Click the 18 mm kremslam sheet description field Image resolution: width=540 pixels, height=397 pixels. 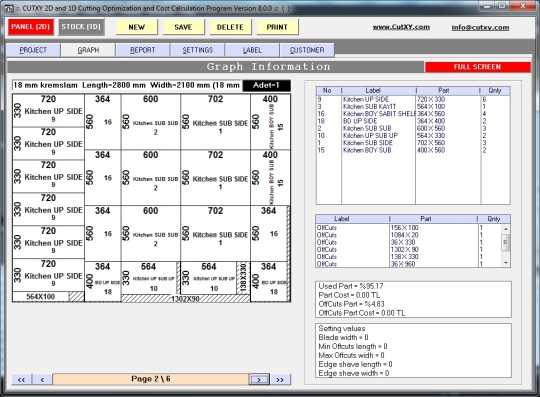point(127,85)
